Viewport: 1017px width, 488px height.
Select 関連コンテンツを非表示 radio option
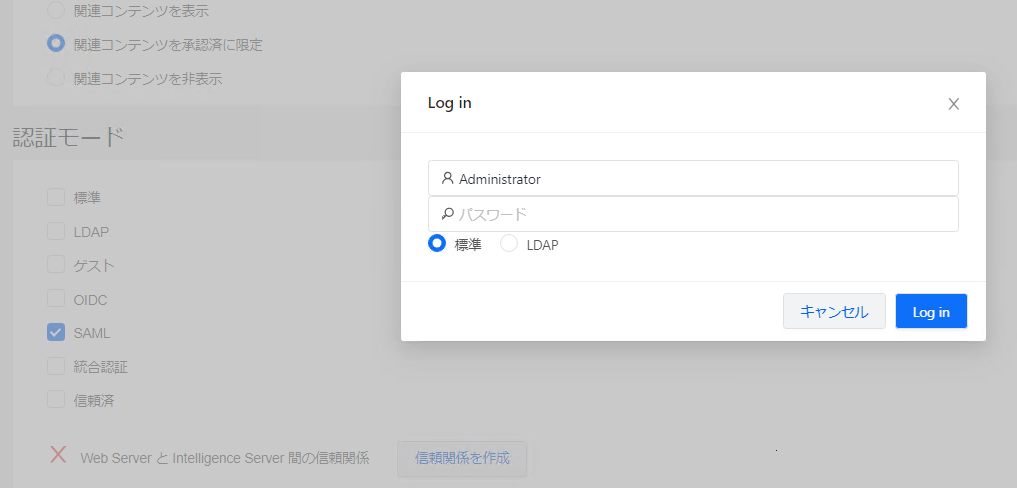(56, 79)
